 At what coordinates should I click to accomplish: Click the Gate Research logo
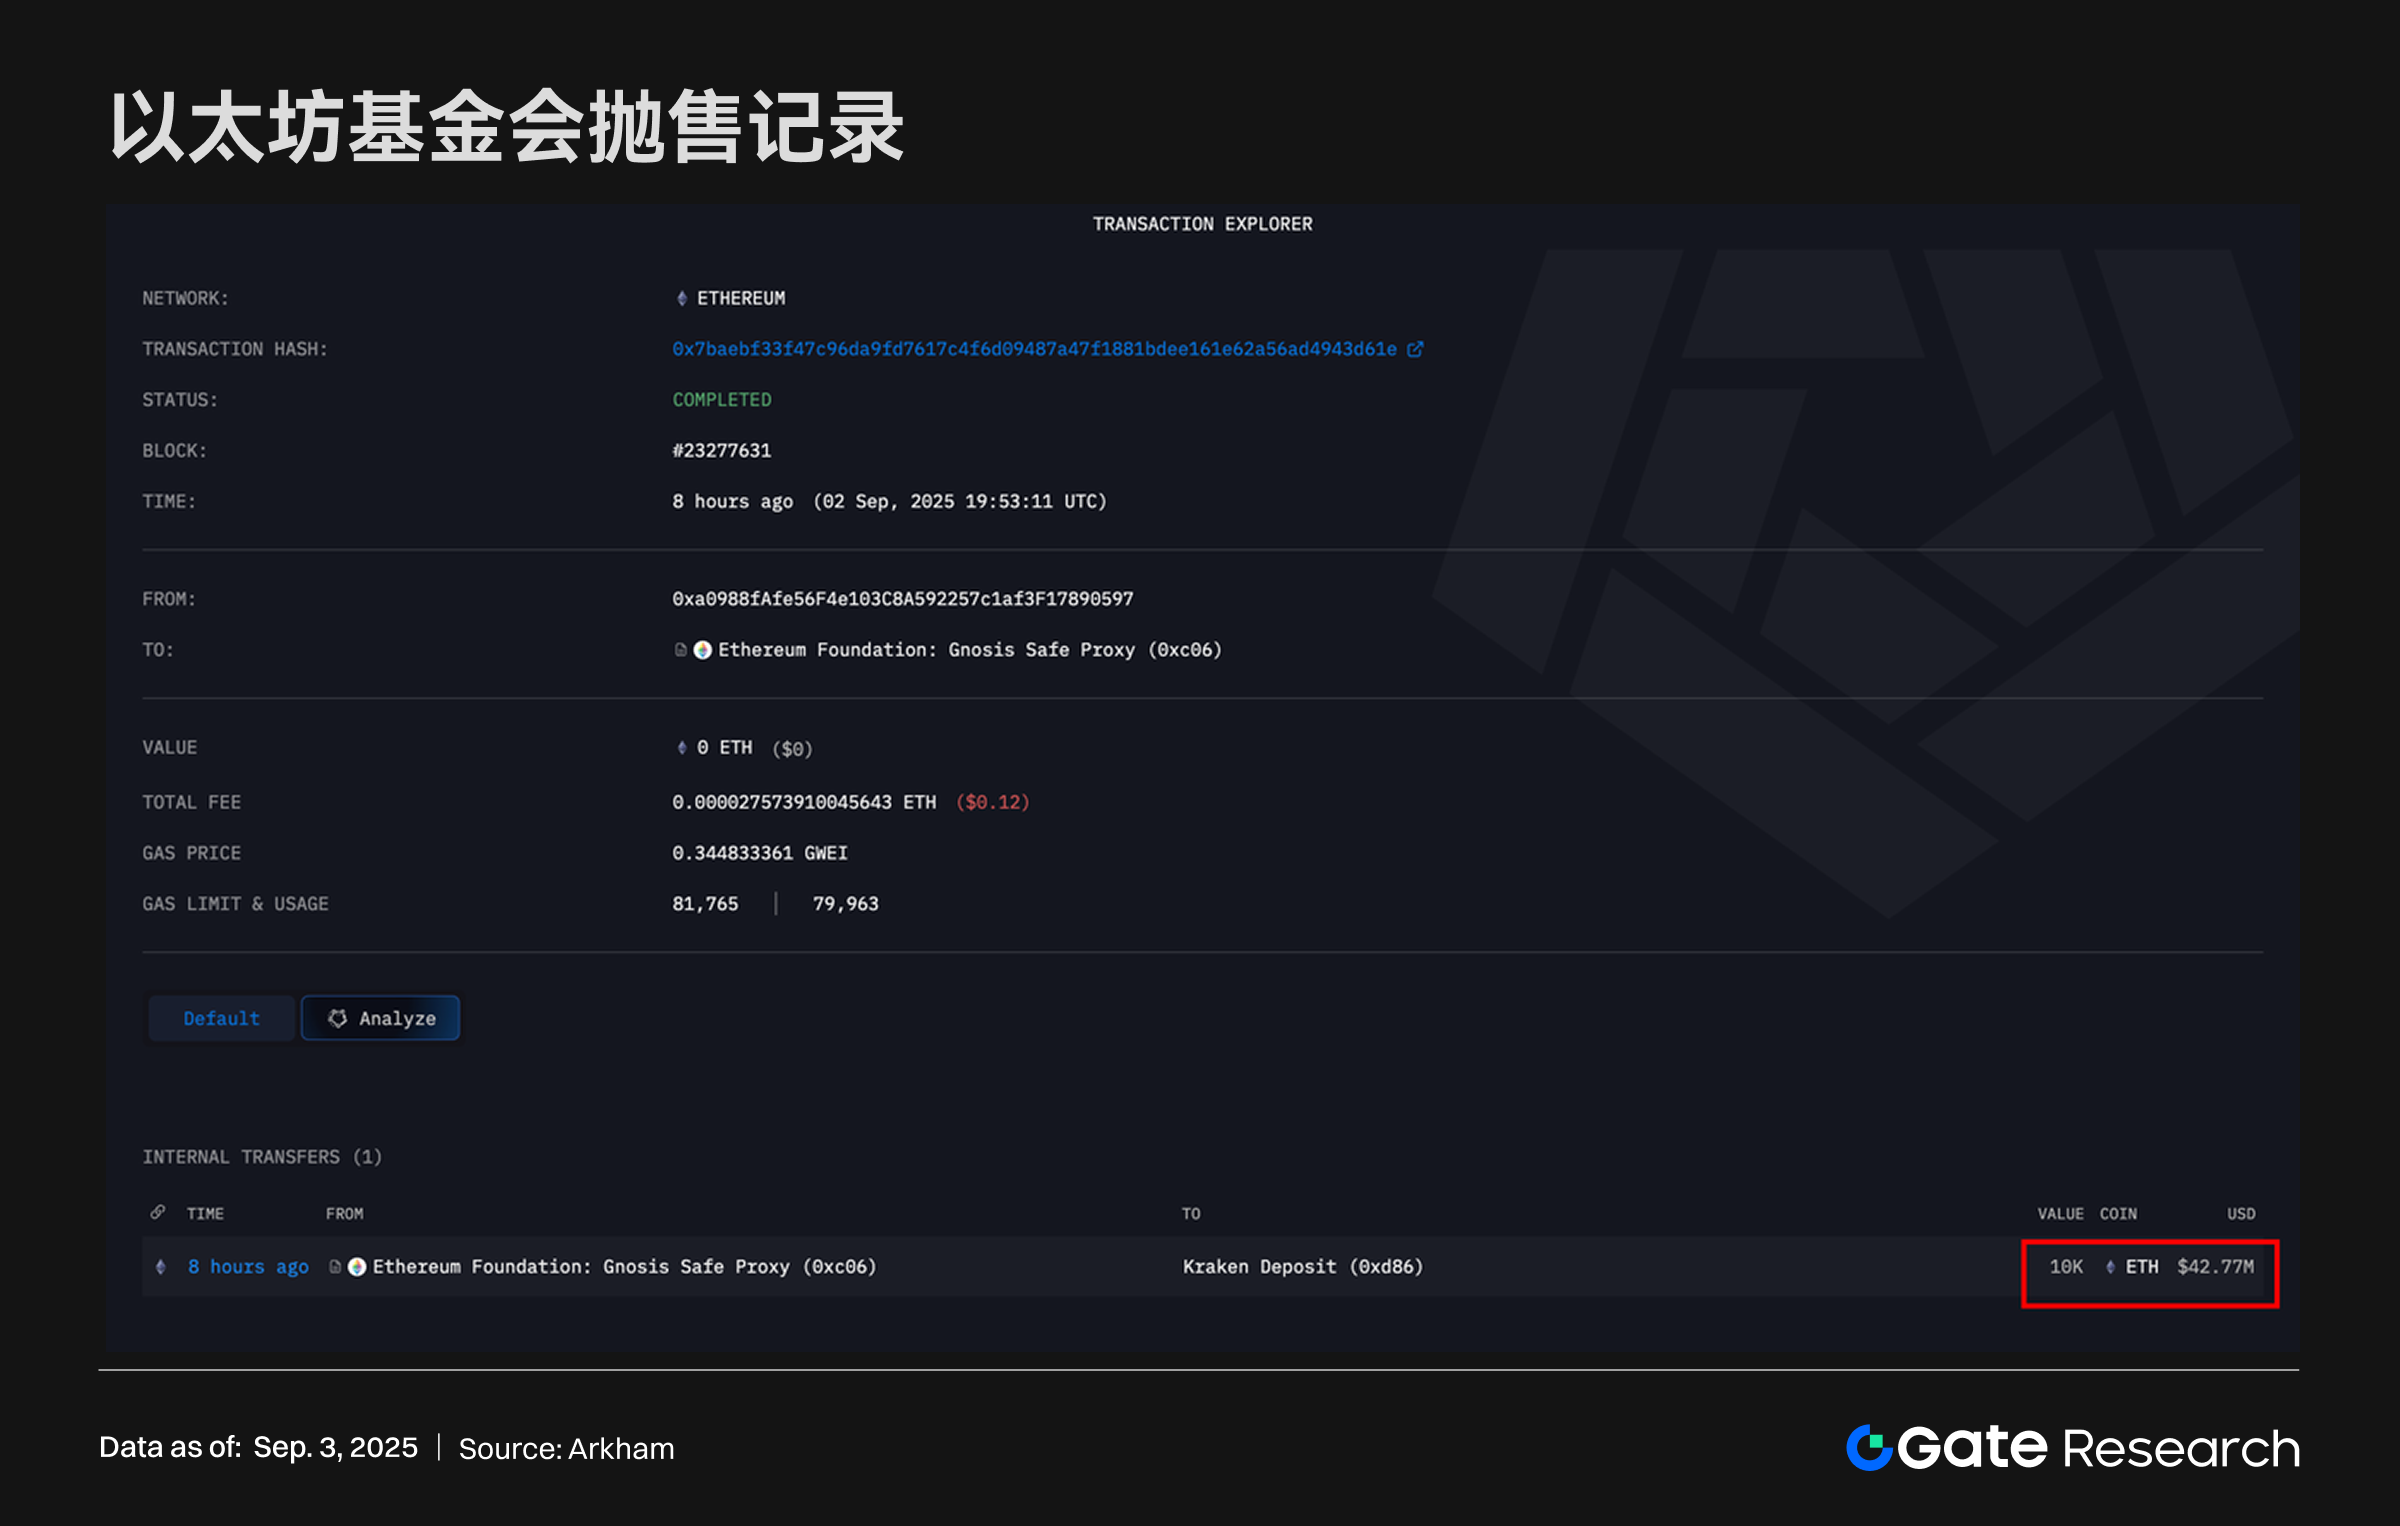[x=2072, y=1448]
